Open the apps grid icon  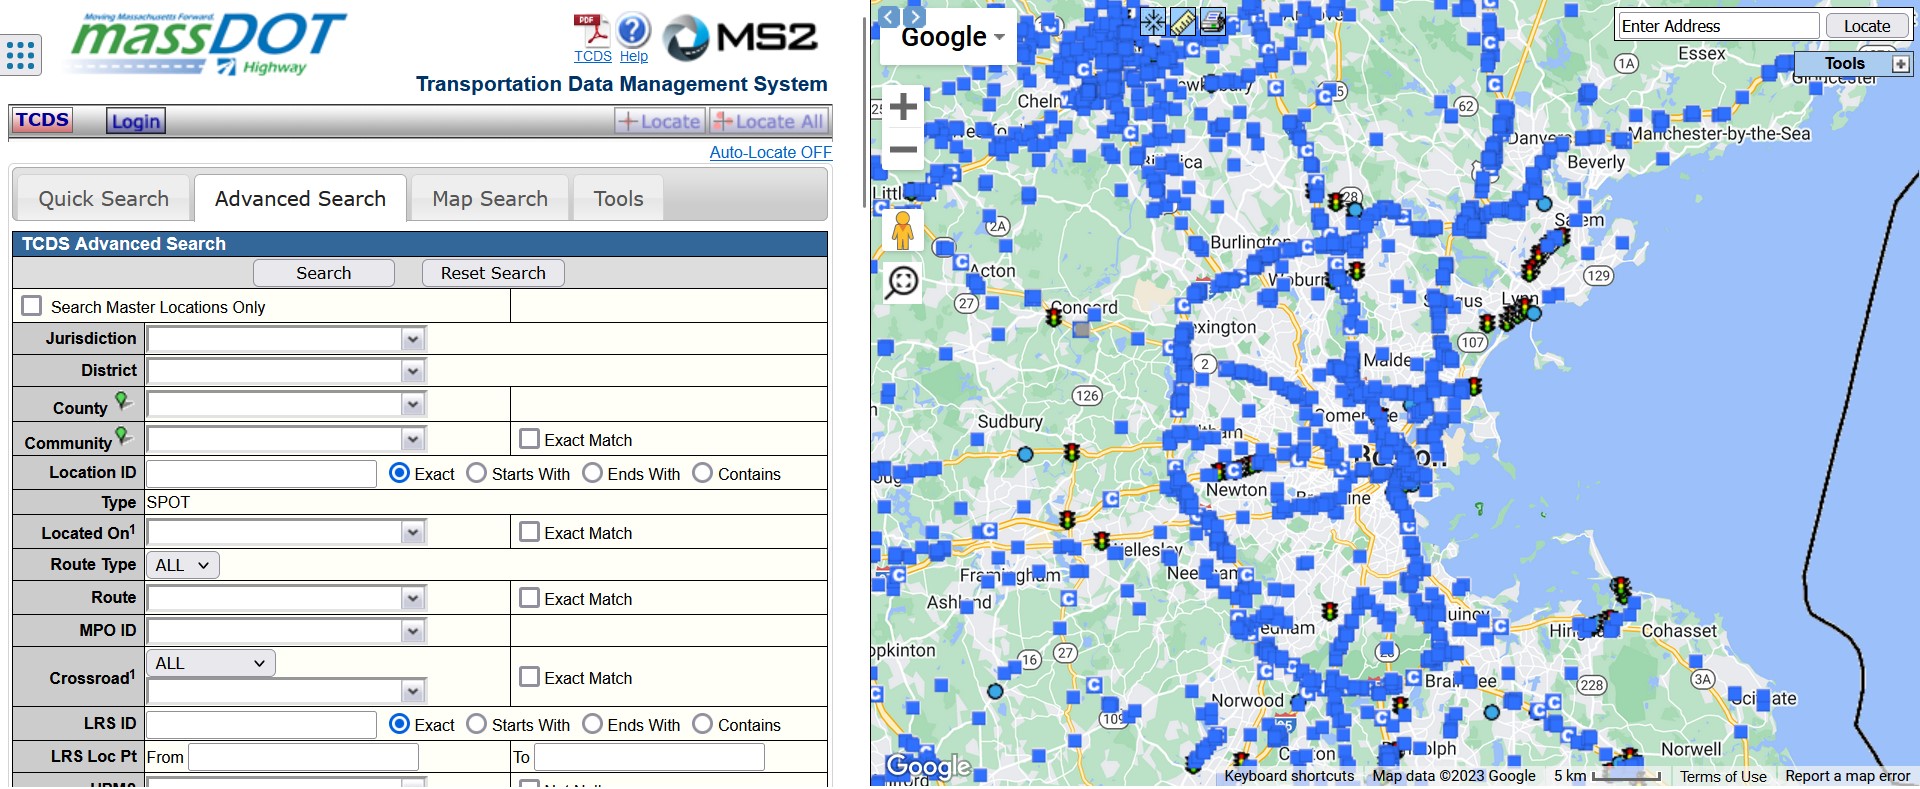coord(20,55)
